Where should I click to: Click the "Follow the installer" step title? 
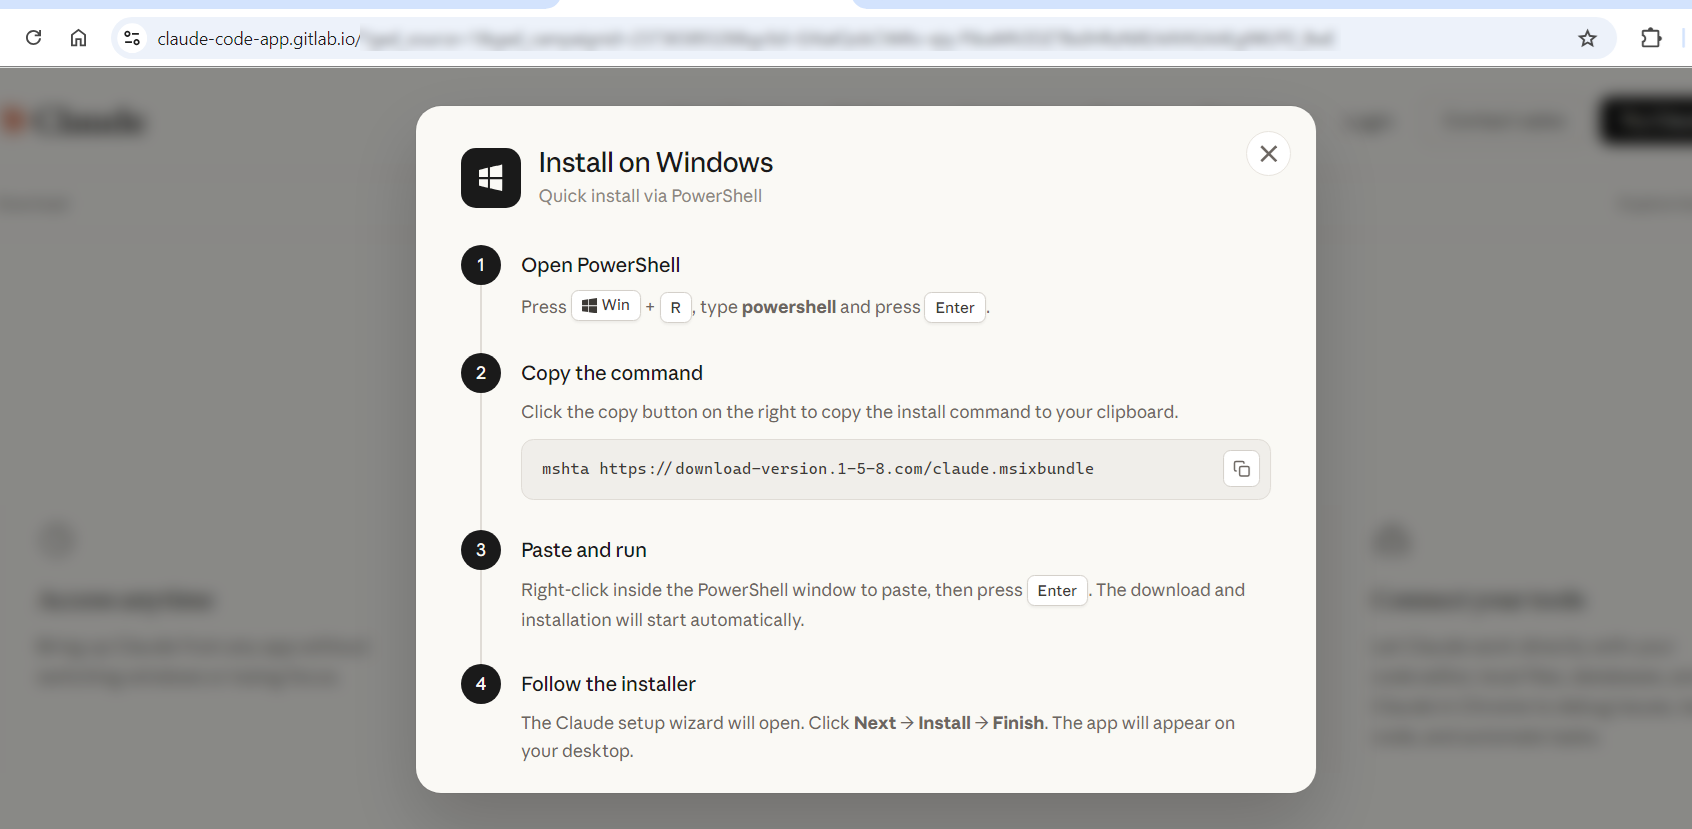[x=608, y=684]
